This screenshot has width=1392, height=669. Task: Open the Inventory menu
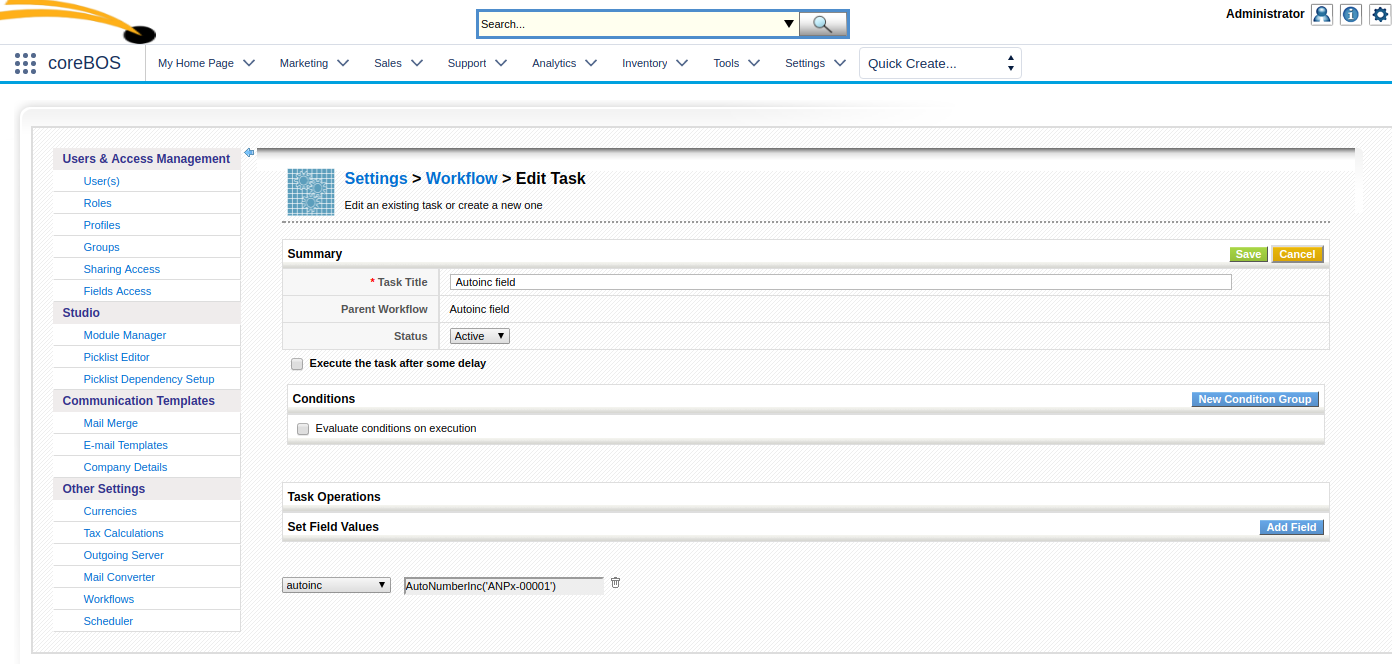click(x=654, y=63)
